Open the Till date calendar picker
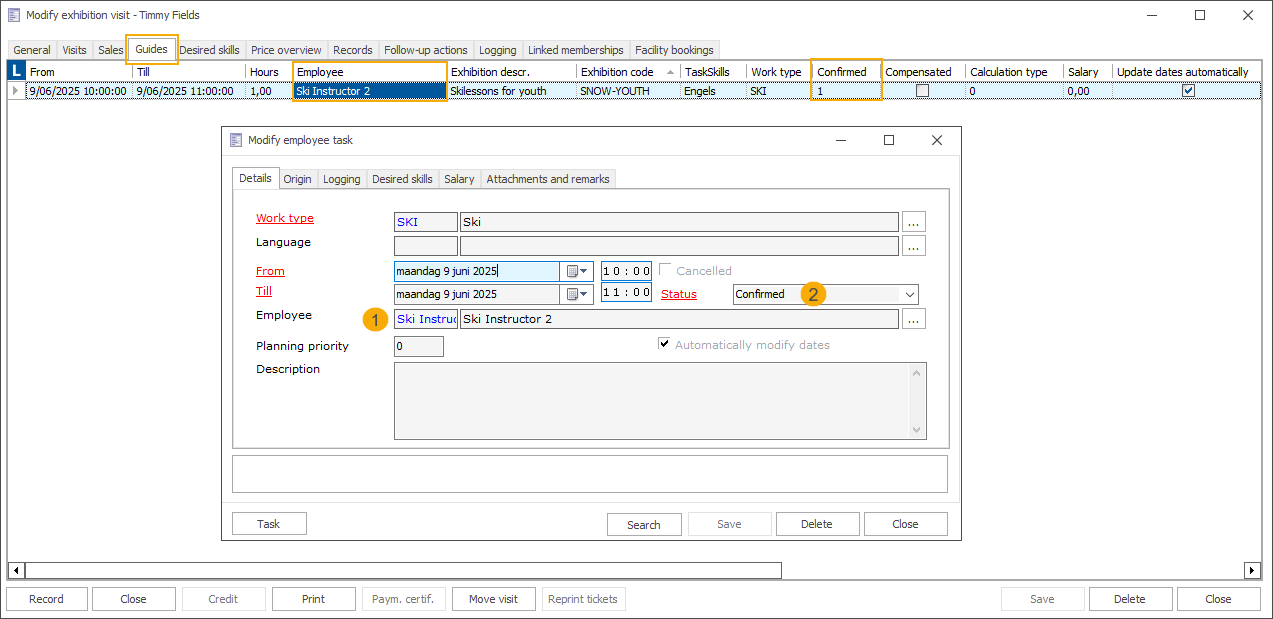This screenshot has height=619, width=1273. click(x=577, y=294)
